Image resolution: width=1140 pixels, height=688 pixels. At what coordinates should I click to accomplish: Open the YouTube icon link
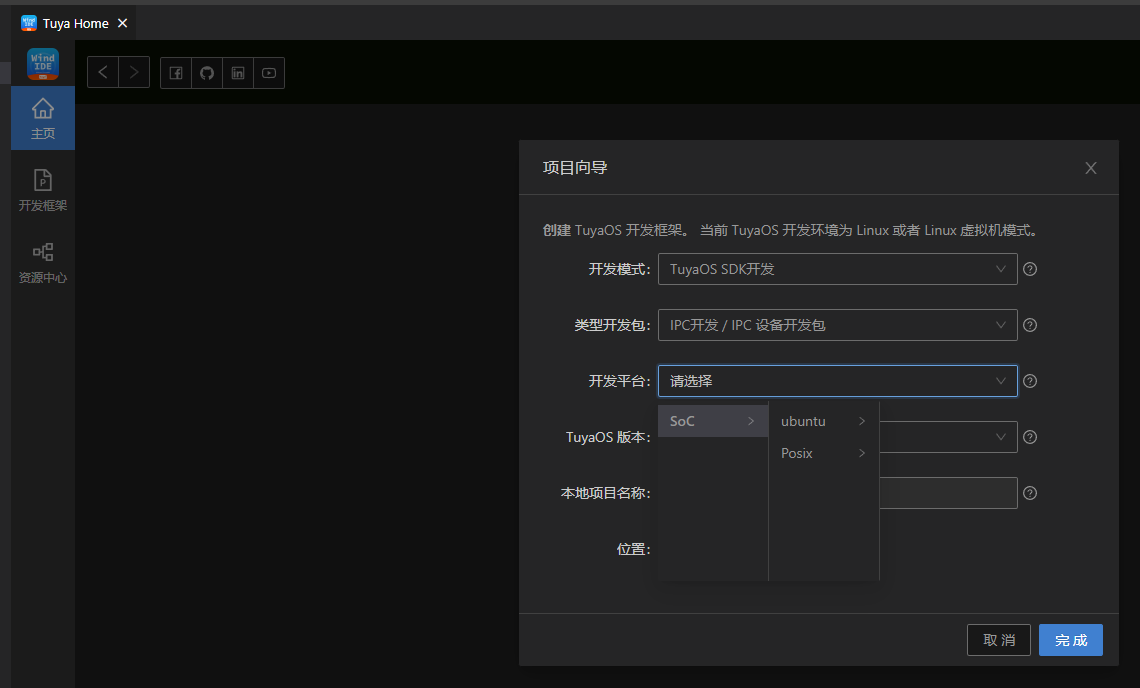pos(269,73)
